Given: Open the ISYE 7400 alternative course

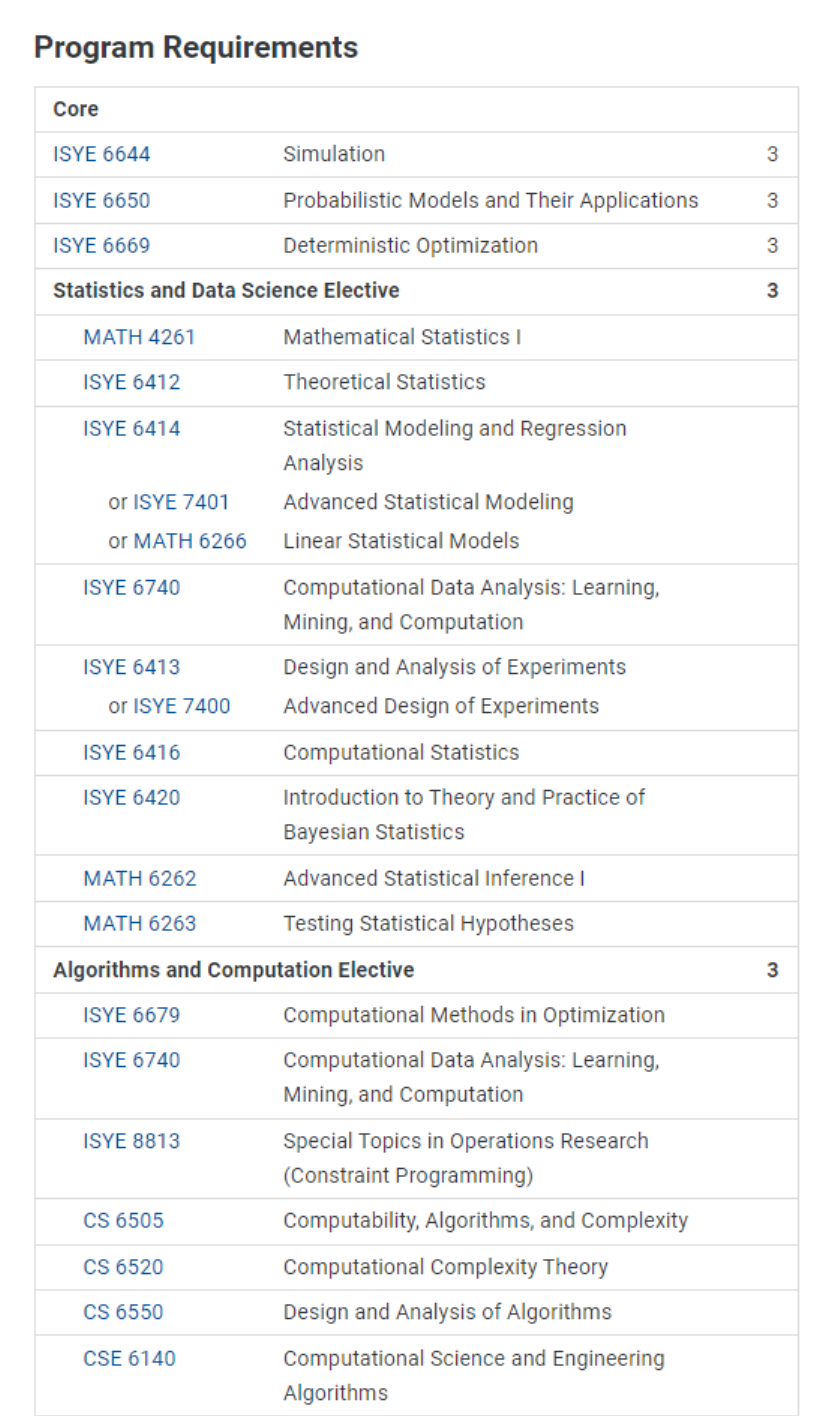Looking at the screenshot, I should 181,706.
